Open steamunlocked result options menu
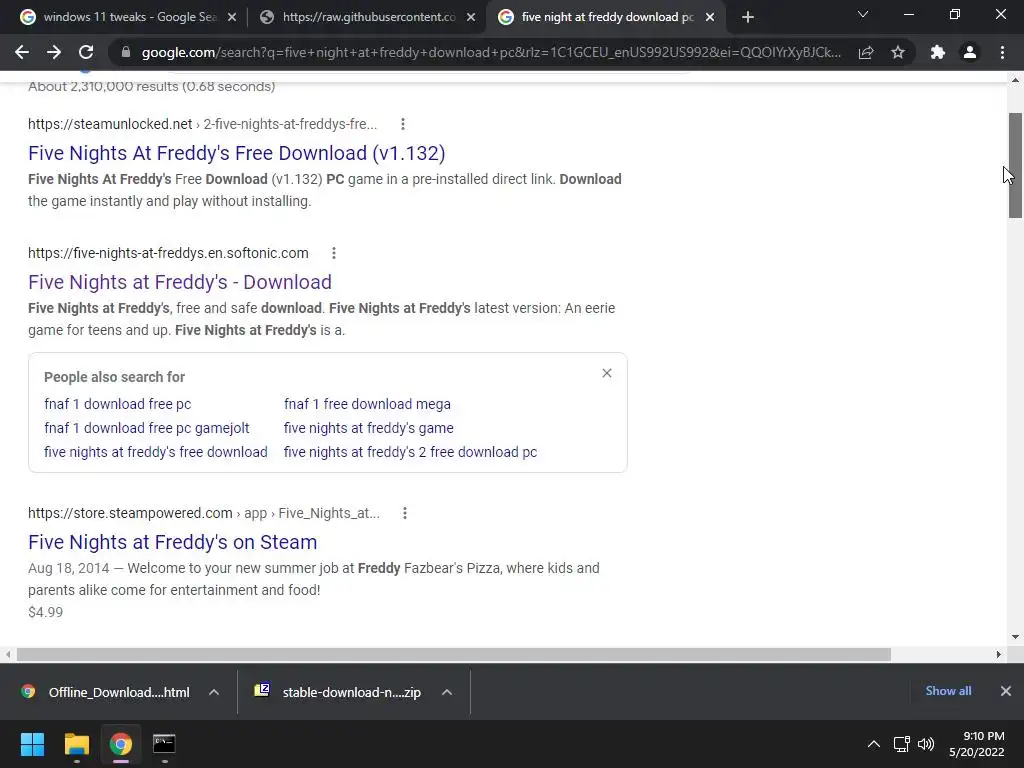This screenshot has height=768, width=1024. tap(403, 124)
